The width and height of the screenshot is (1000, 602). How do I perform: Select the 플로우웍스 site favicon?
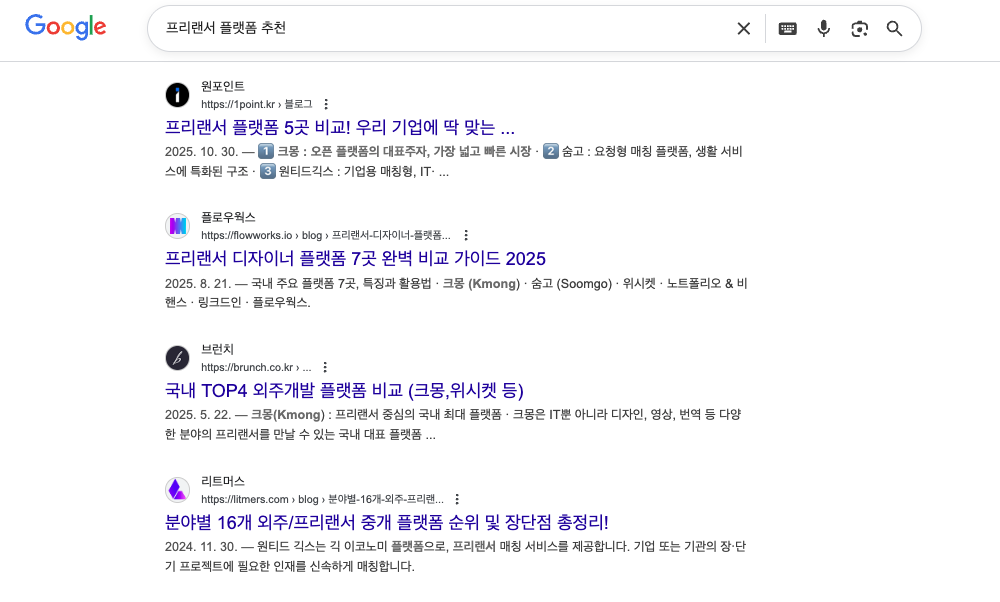pos(177,225)
